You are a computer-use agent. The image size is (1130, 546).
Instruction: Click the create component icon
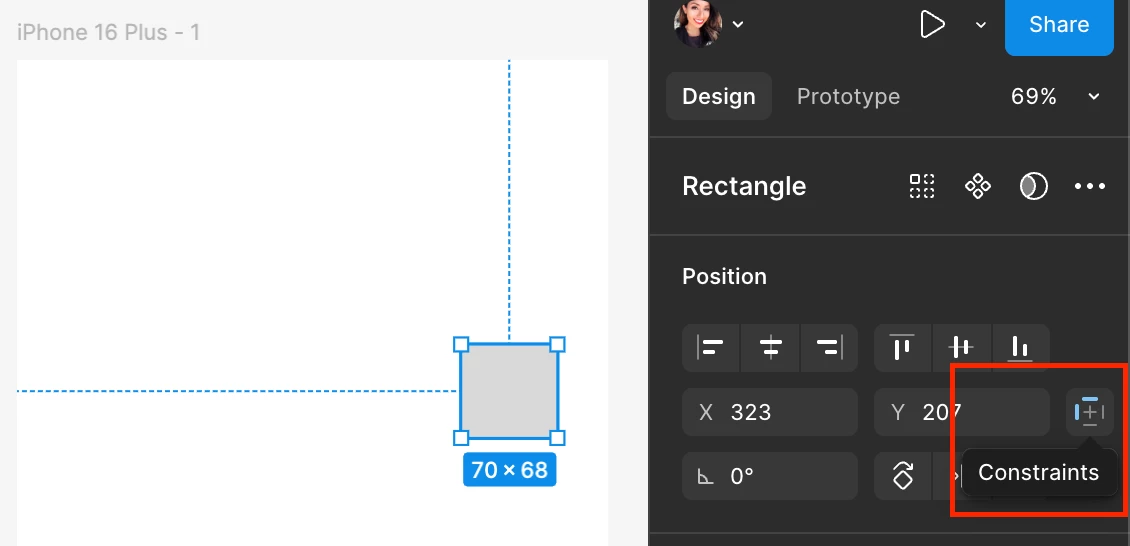tap(978, 186)
